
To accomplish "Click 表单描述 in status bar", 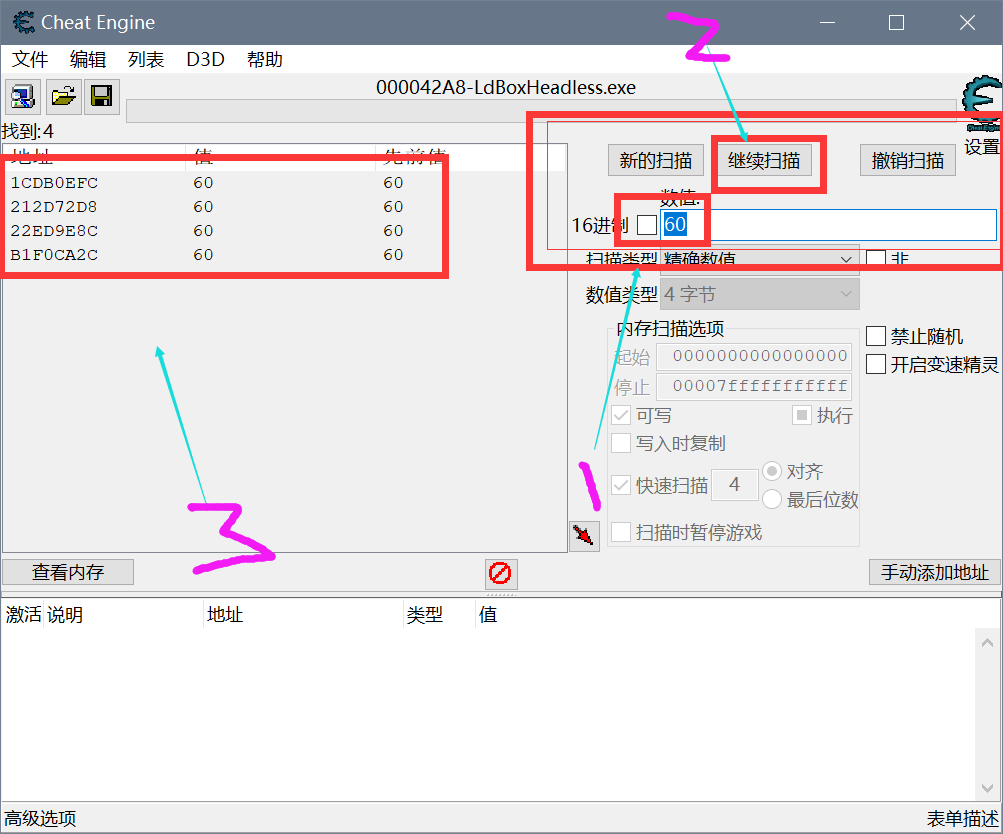I will [963, 819].
